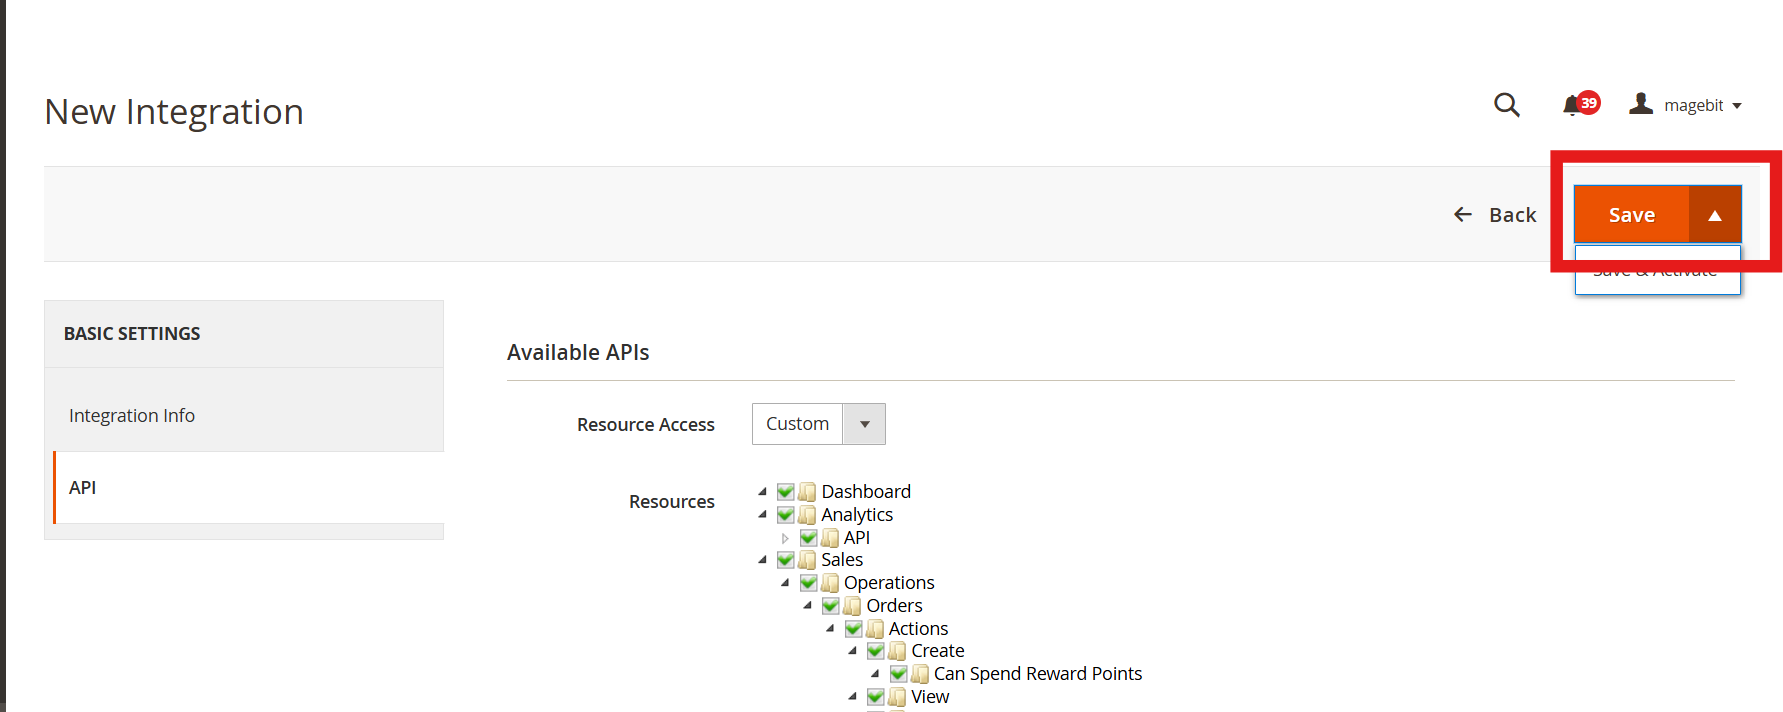The image size is (1783, 712).
Task: Click the Analytics folder icon
Action: click(x=807, y=515)
